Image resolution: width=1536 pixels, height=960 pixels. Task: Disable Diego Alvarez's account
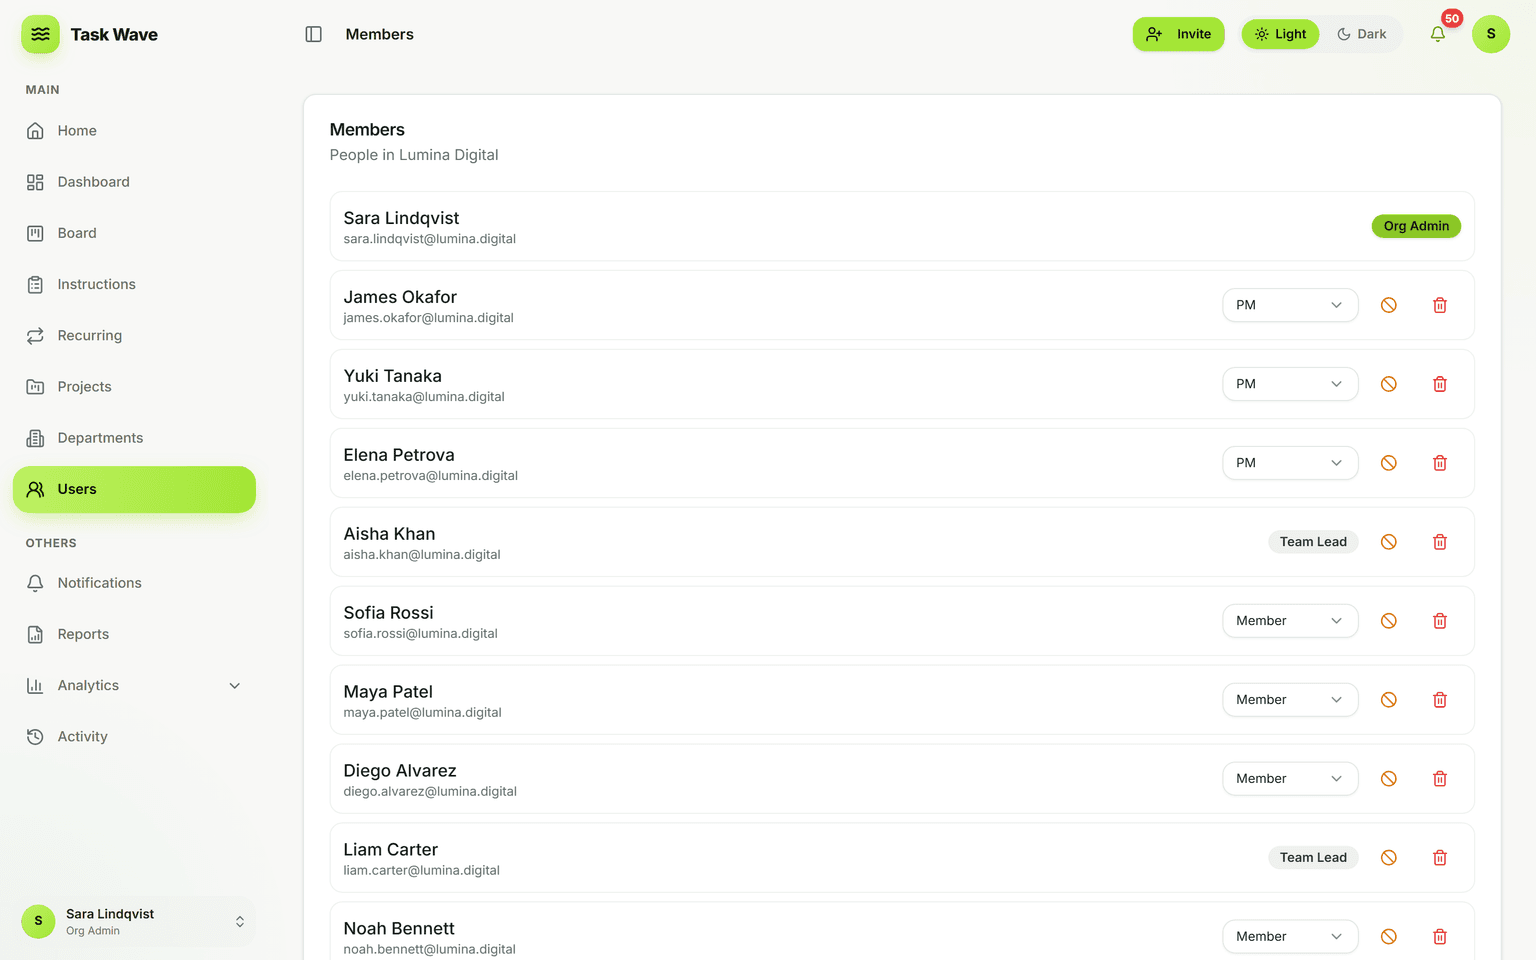click(x=1389, y=779)
